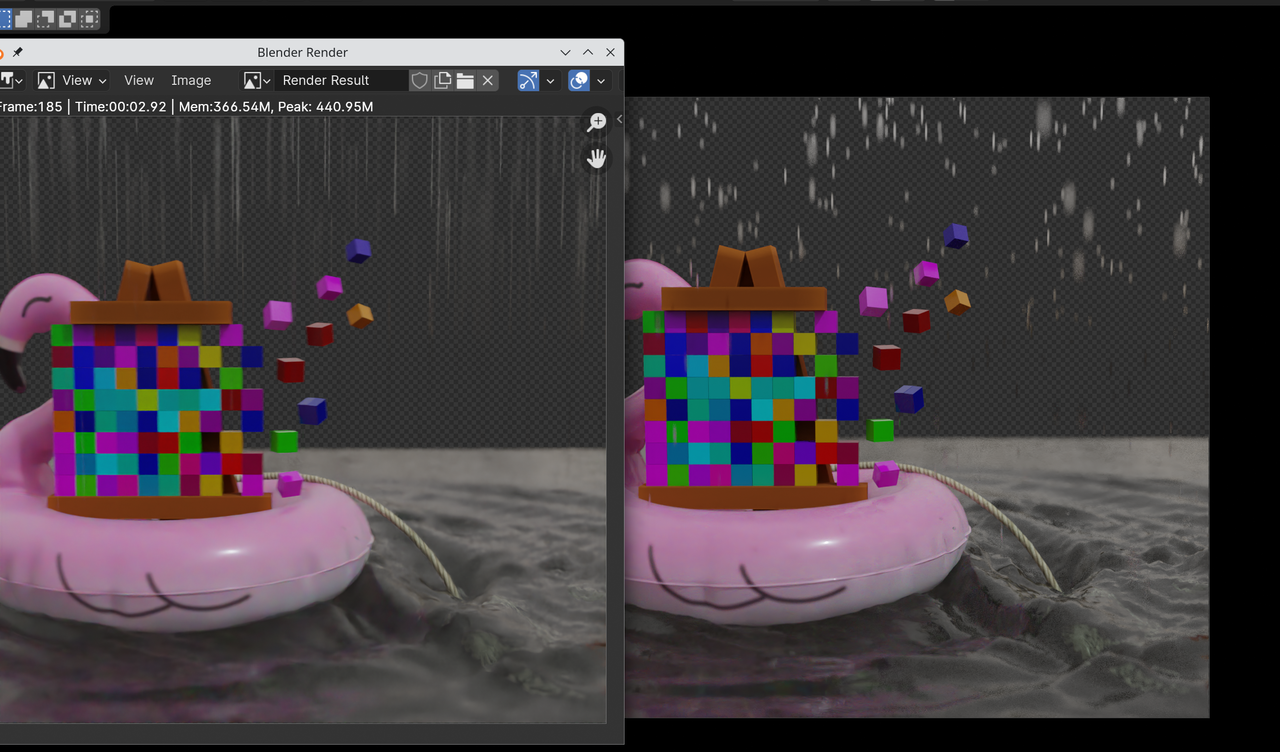Click the render status text showing Frame:185
1280x752 pixels.
187,106
